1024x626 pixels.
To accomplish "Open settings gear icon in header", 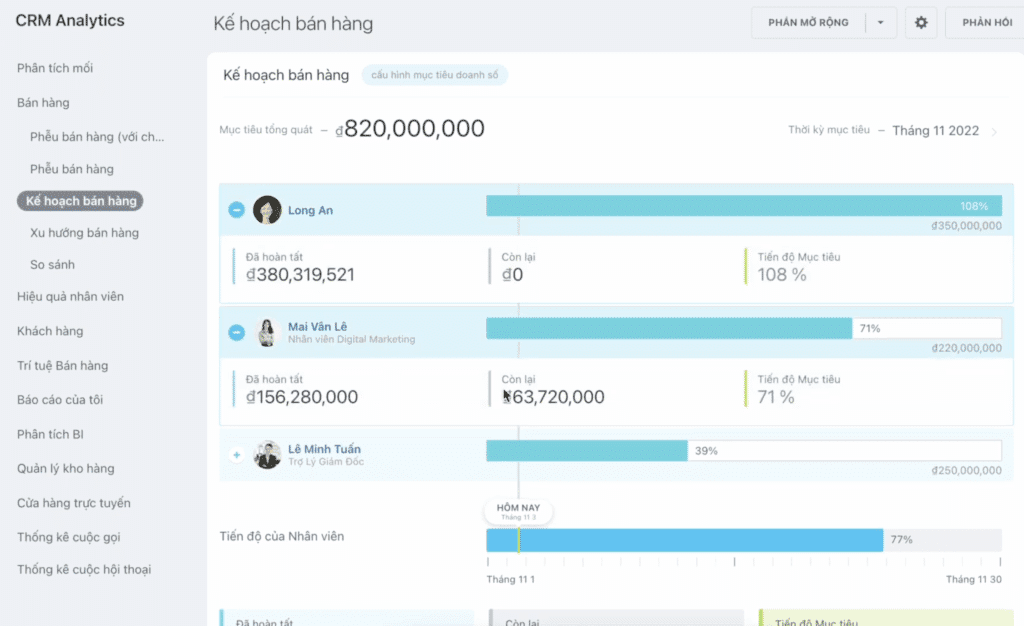I will pos(921,23).
